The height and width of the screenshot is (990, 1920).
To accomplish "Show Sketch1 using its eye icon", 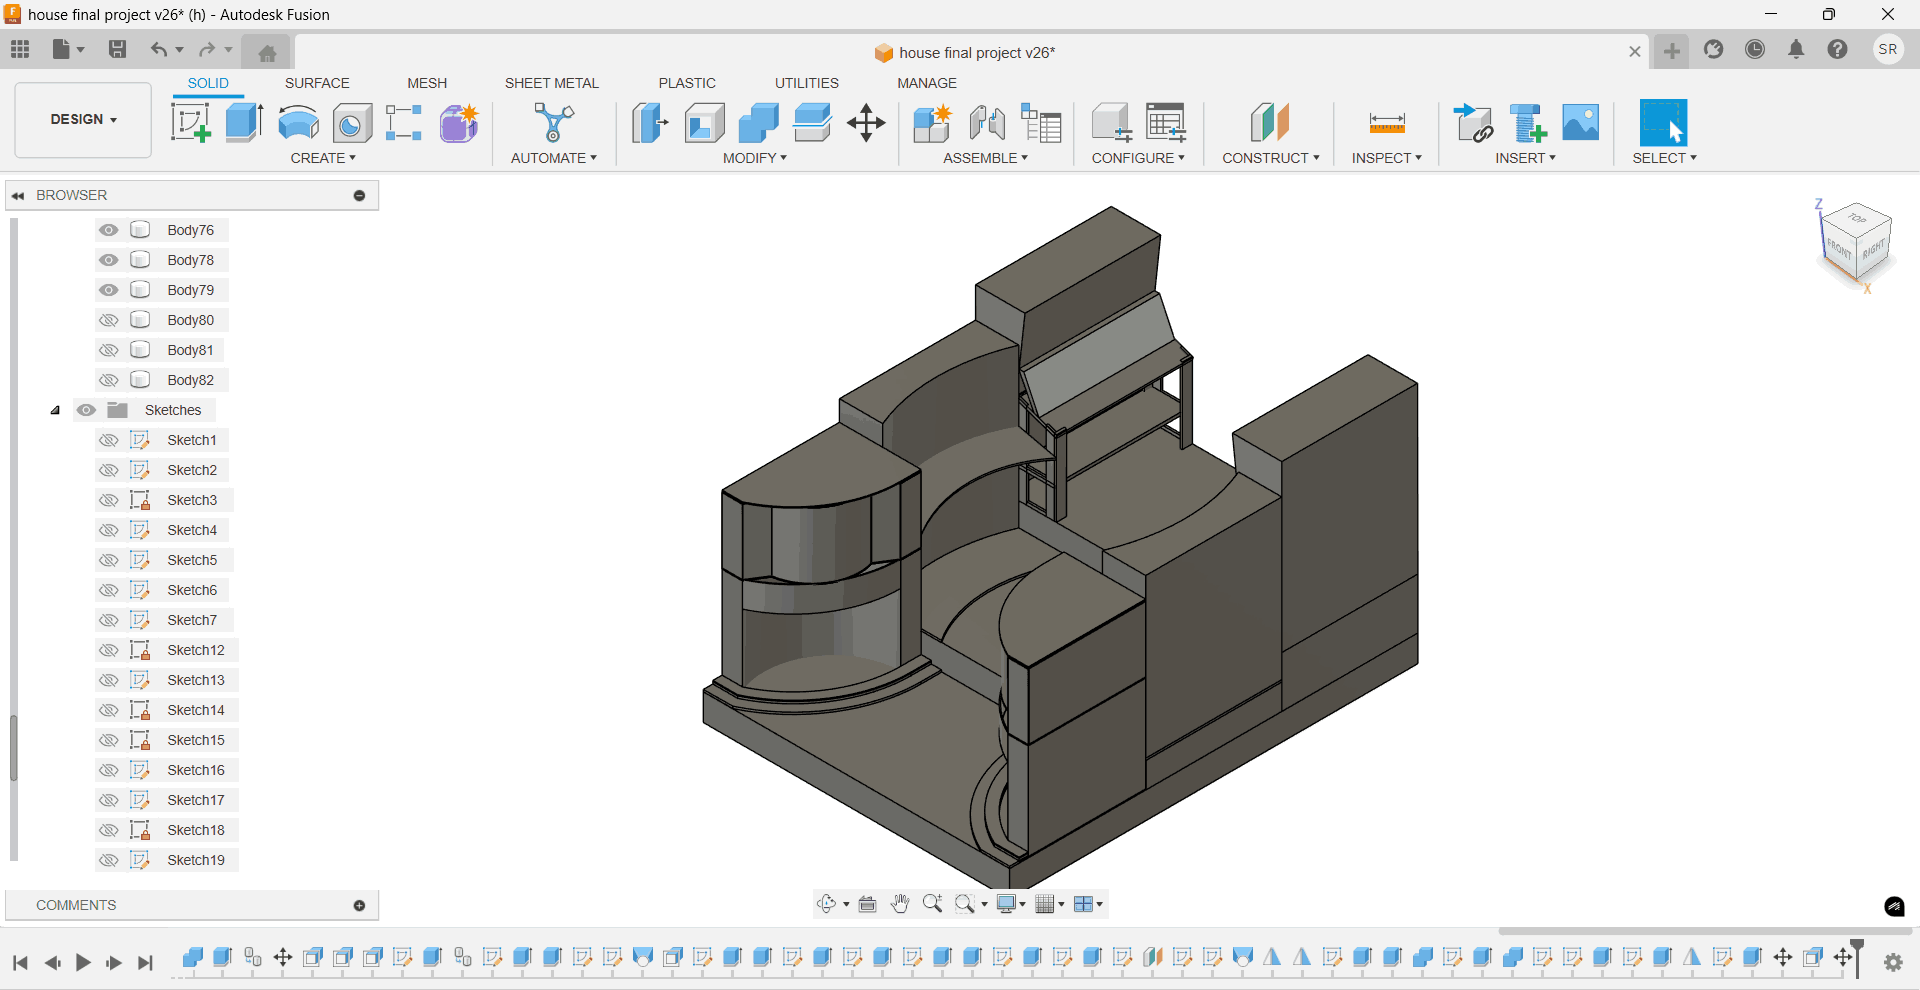I will pyautogui.click(x=109, y=440).
